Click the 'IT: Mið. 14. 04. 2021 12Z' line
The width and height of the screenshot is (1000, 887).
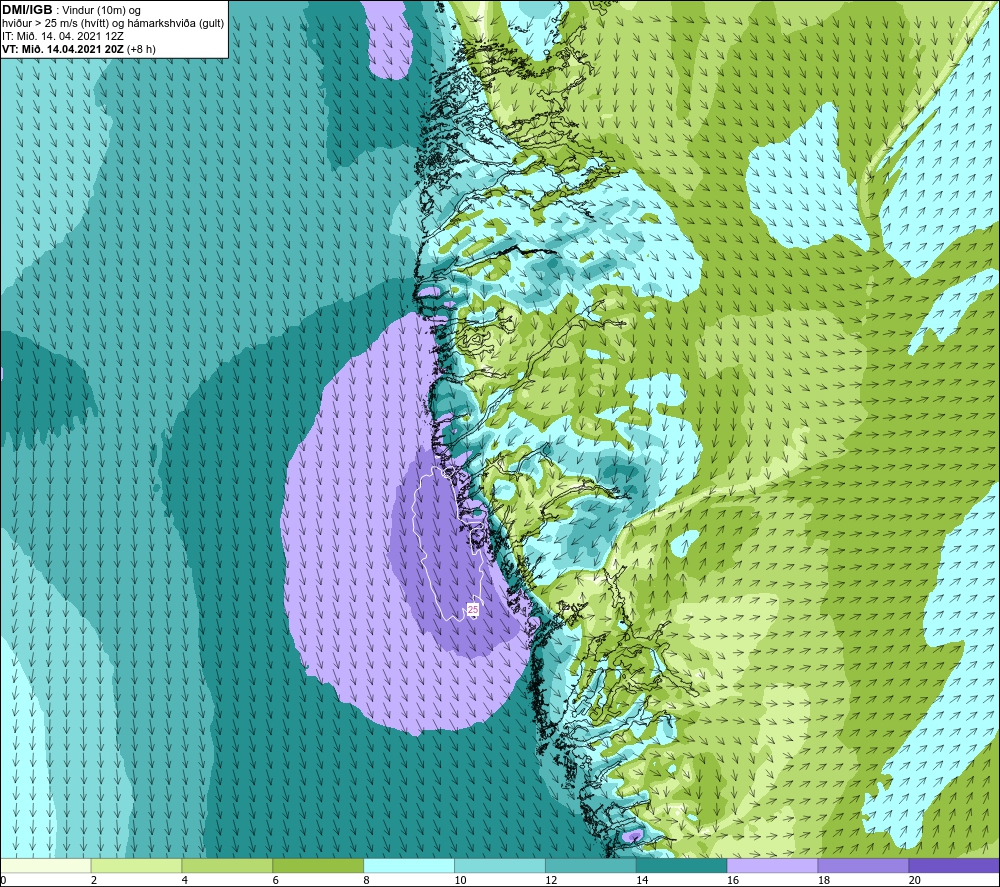[x=62, y=36]
